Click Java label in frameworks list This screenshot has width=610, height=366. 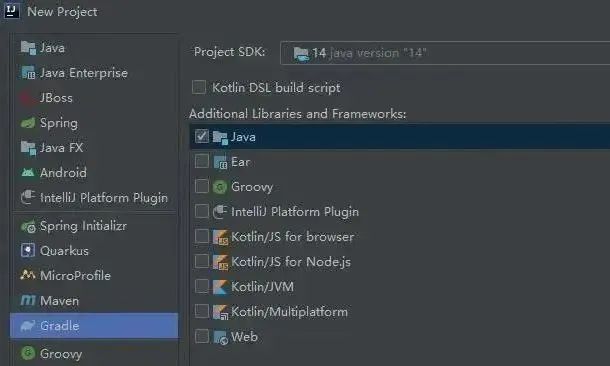(x=243, y=137)
